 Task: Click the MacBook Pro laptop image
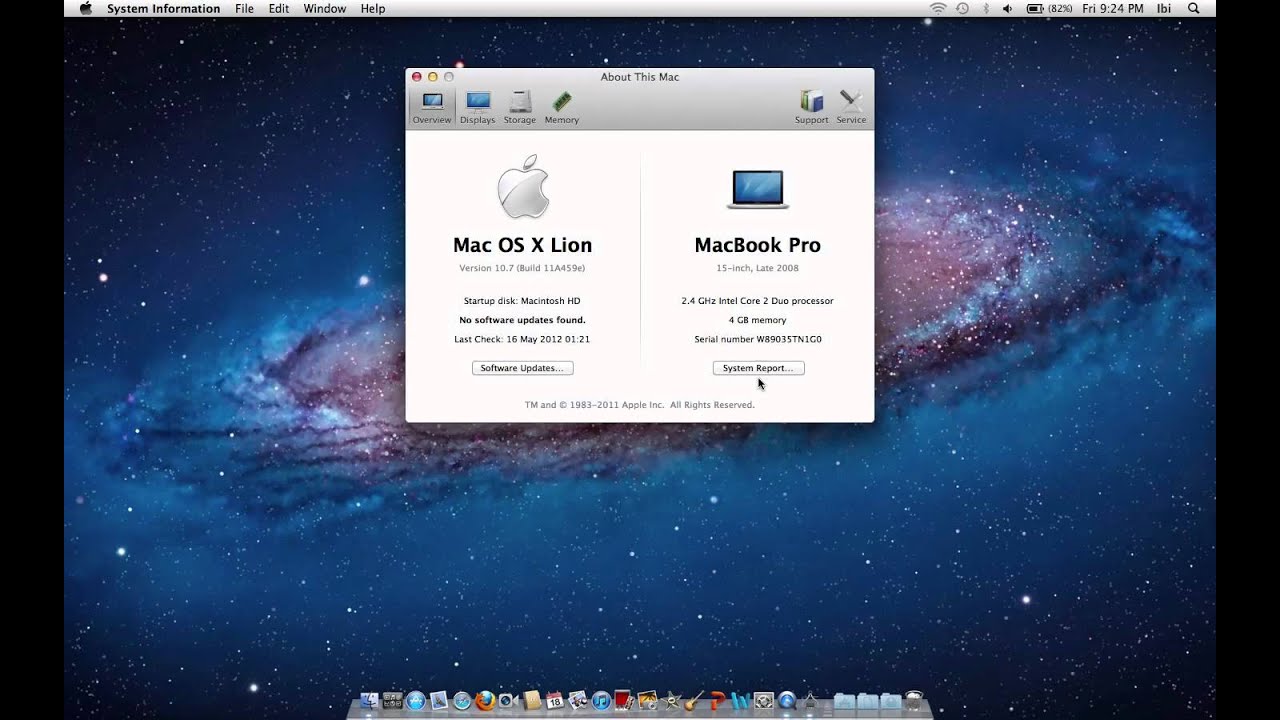[x=757, y=189]
